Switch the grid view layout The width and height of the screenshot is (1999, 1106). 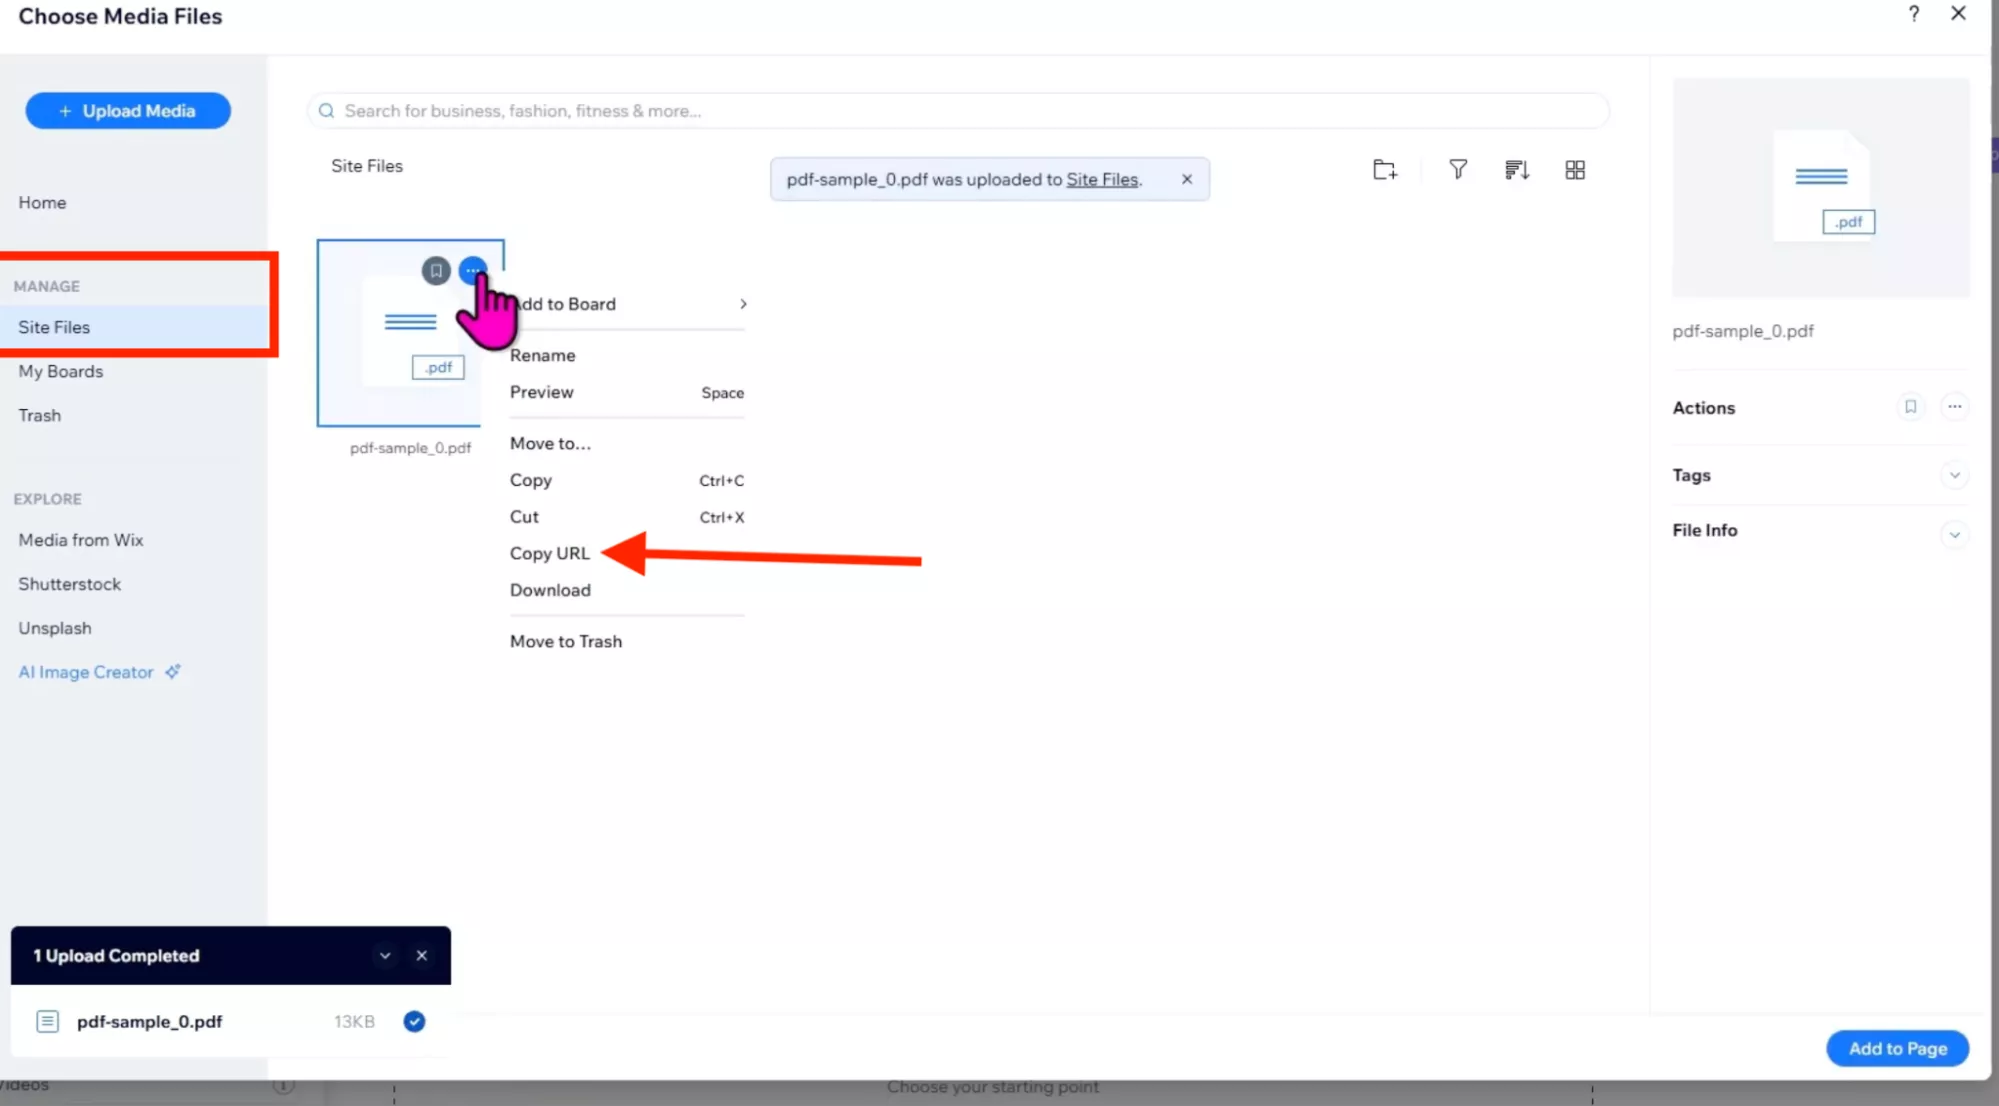(x=1575, y=169)
